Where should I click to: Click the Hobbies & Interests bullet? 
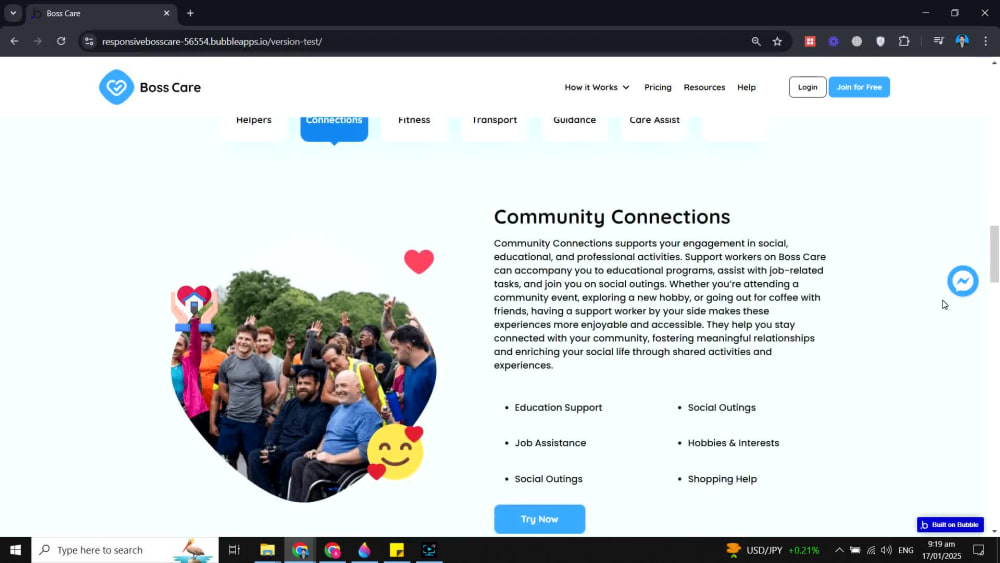coord(733,442)
